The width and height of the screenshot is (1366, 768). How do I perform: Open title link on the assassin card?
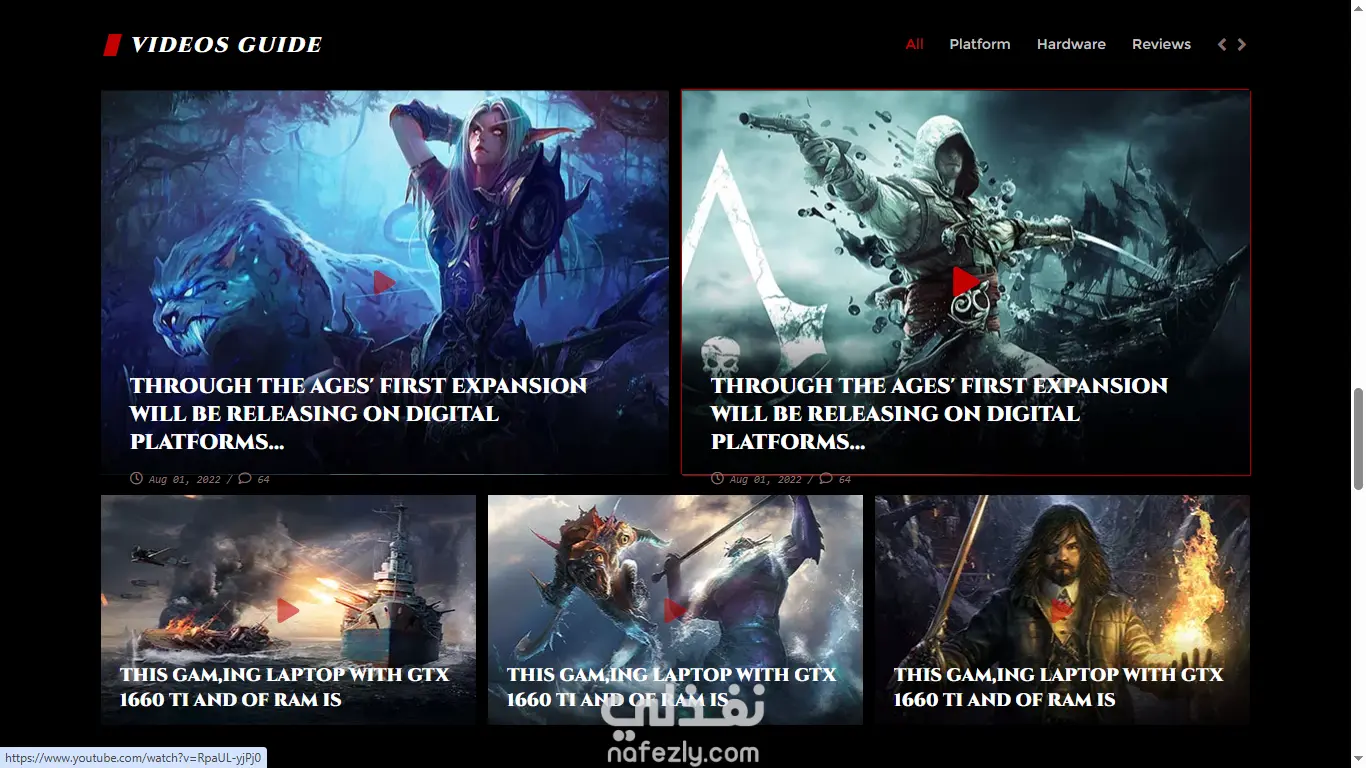click(939, 414)
